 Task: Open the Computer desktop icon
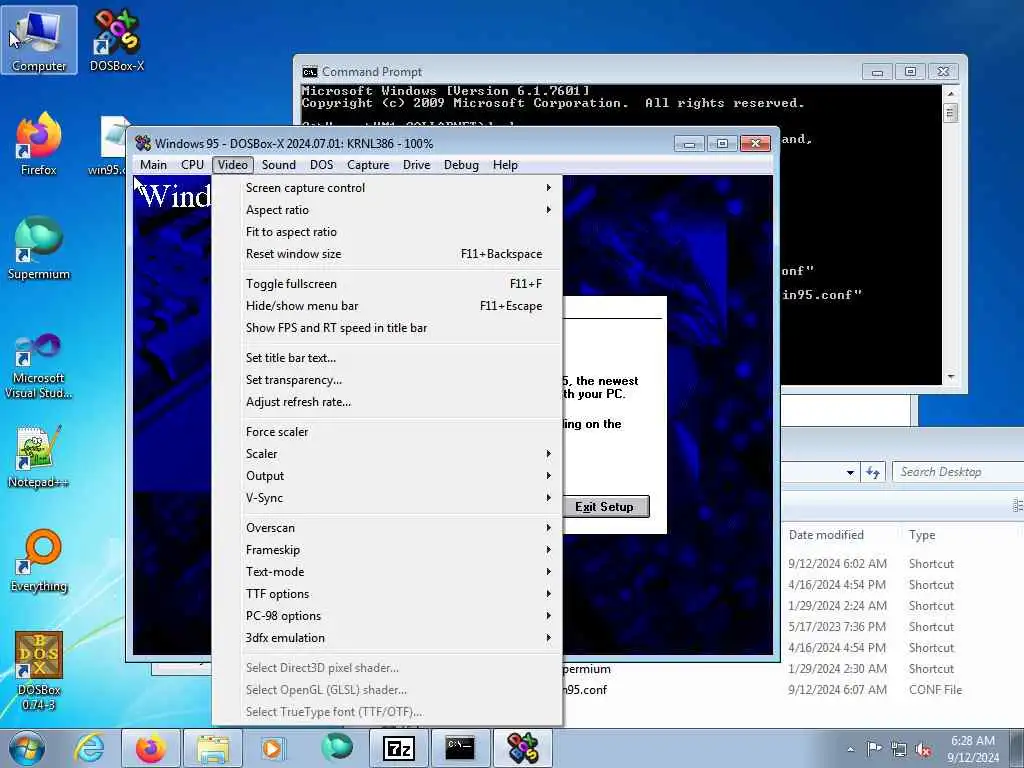39,40
